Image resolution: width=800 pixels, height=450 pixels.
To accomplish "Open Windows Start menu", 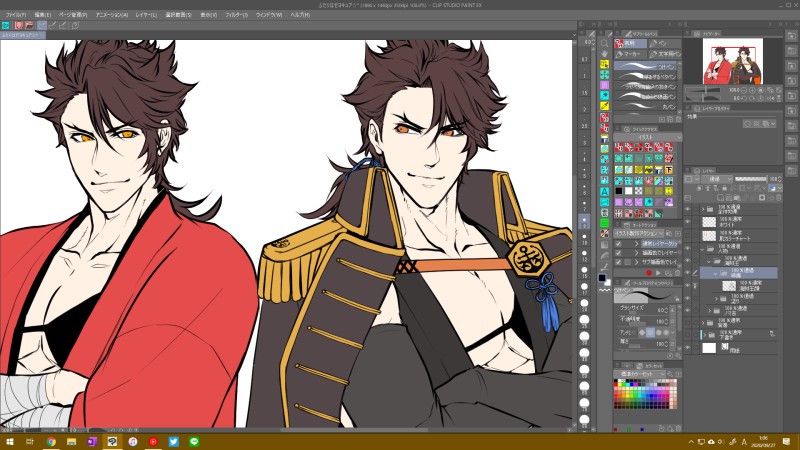I will 10,441.
